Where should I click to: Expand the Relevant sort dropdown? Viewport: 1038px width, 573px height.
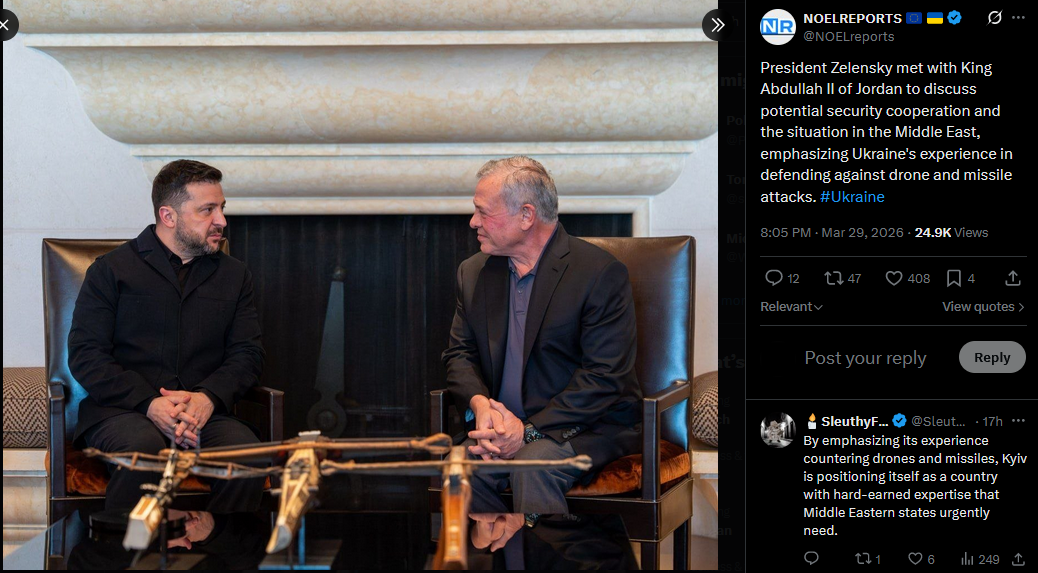(x=791, y=306)
